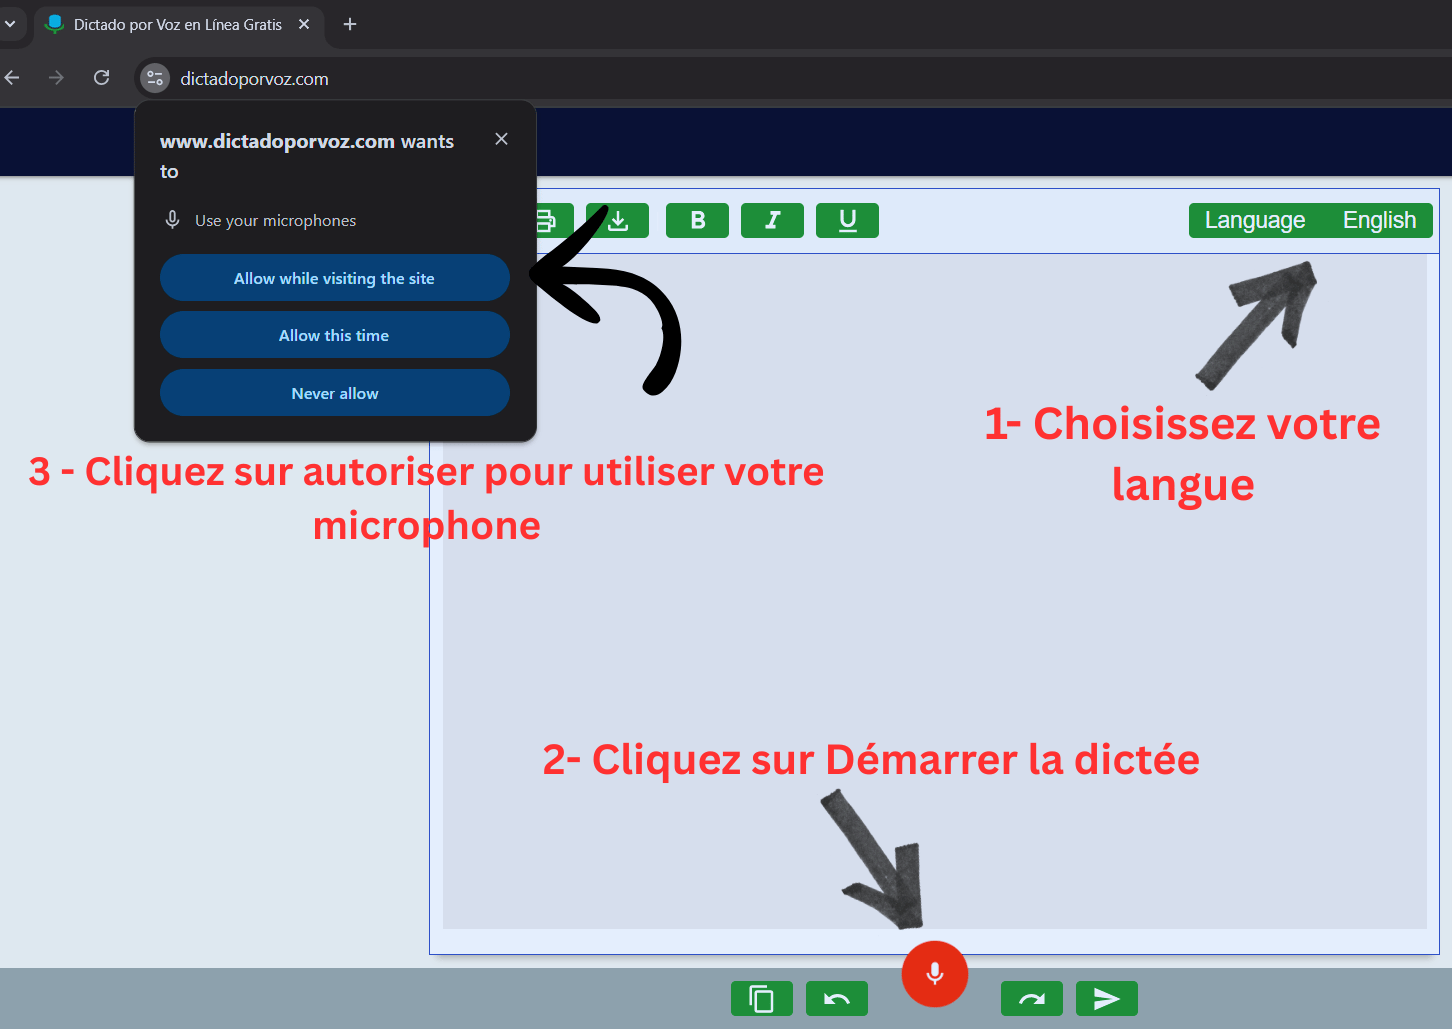Open a new browser tab
This screenshot has height=1029, width=1452.
[349, 24]
